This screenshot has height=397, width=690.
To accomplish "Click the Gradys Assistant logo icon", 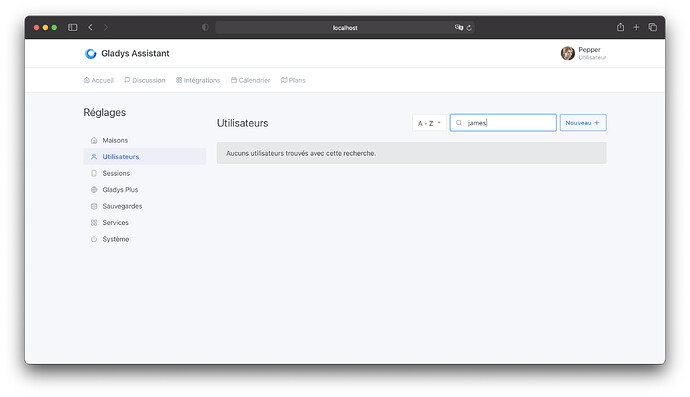I will click(91, 54).
